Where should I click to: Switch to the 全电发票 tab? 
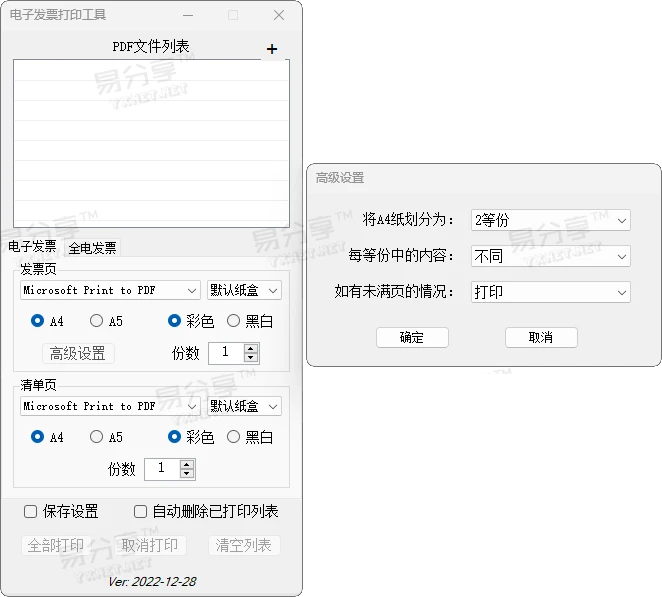(x=92, y=248)
